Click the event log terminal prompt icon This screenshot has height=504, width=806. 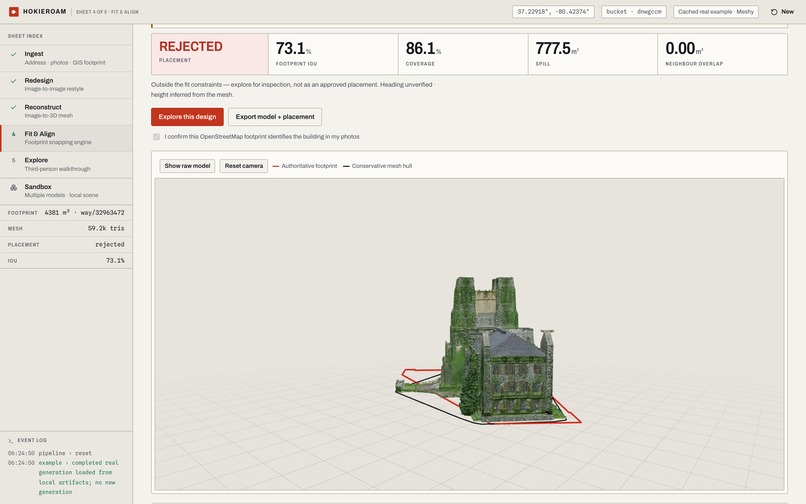point(10,441)
